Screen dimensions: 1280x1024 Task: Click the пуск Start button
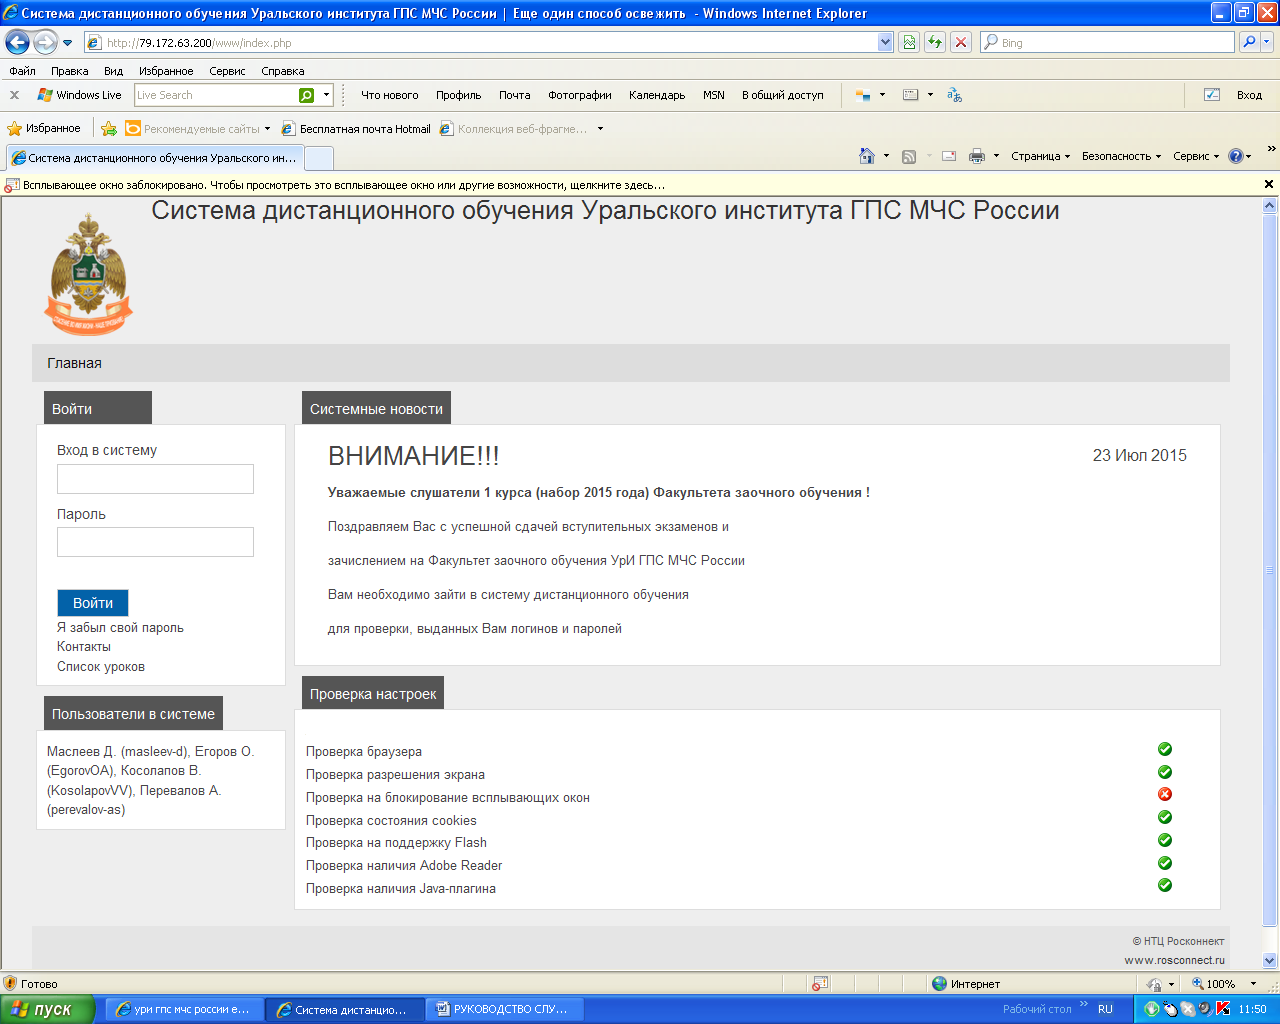pyautogui.click(x=47, y=1009)
